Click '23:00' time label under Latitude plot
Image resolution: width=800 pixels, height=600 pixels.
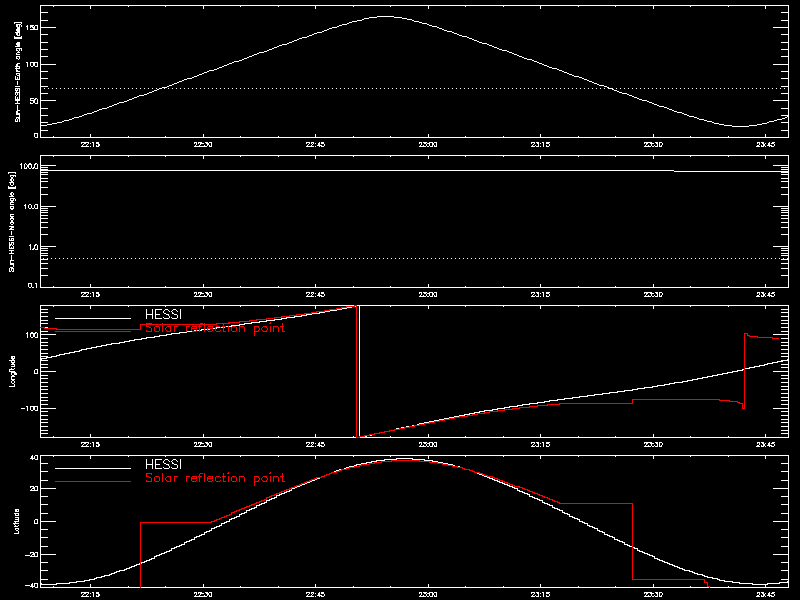(x=428, y=594)
